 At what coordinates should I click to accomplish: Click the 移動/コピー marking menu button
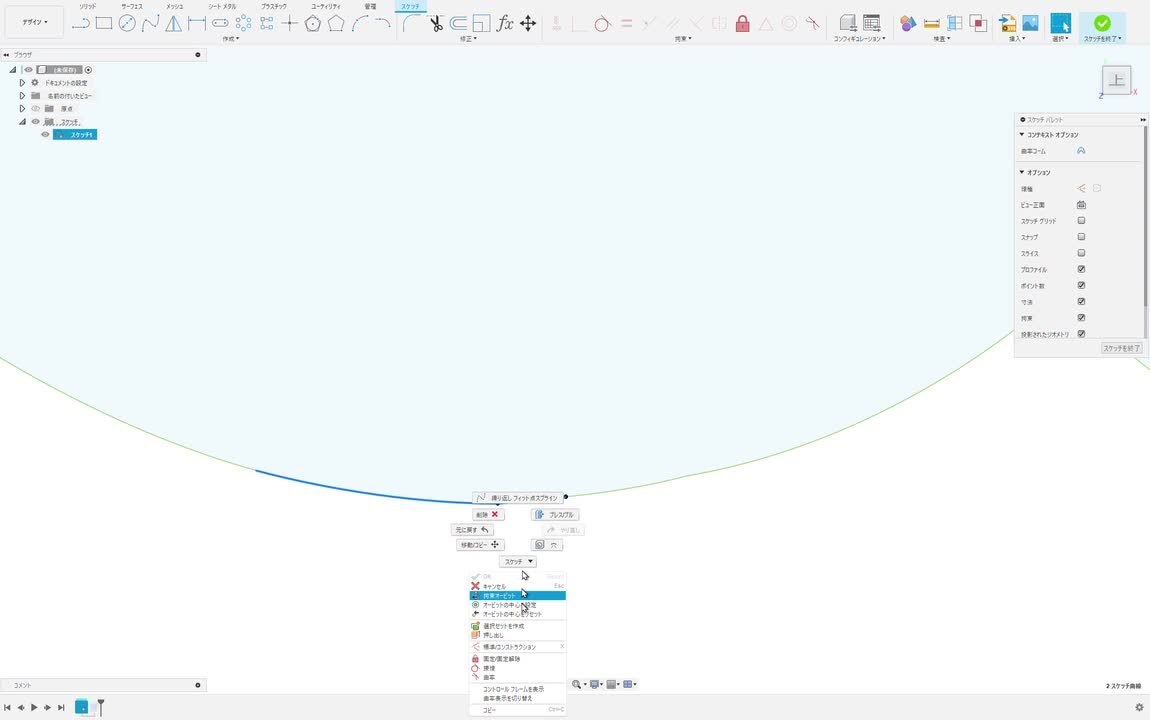coord(480,545)
